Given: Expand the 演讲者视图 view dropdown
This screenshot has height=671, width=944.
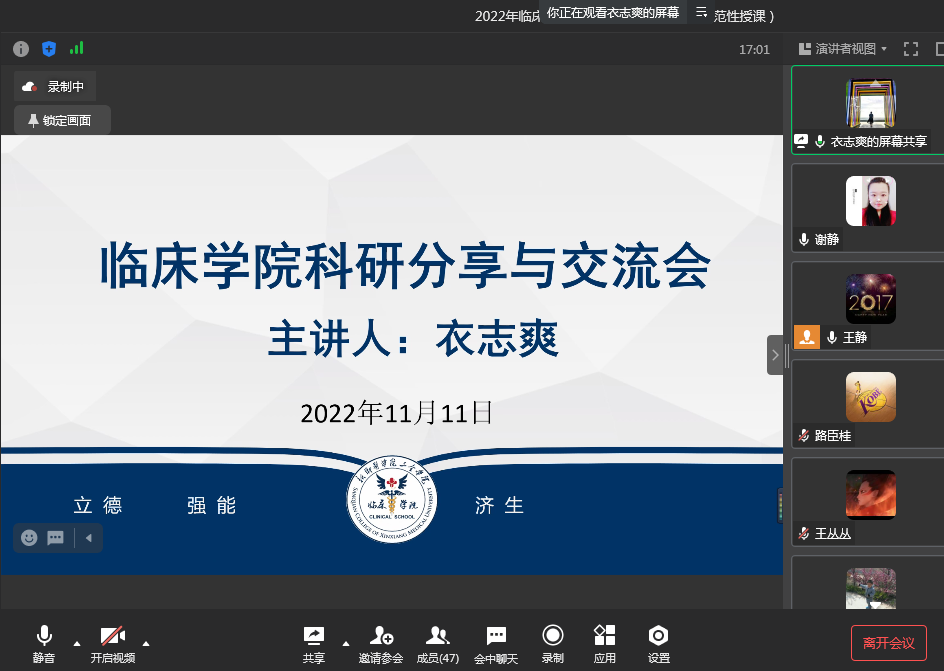Looking at the screenshot, I should pyautogui.click(x=845, y=49).
